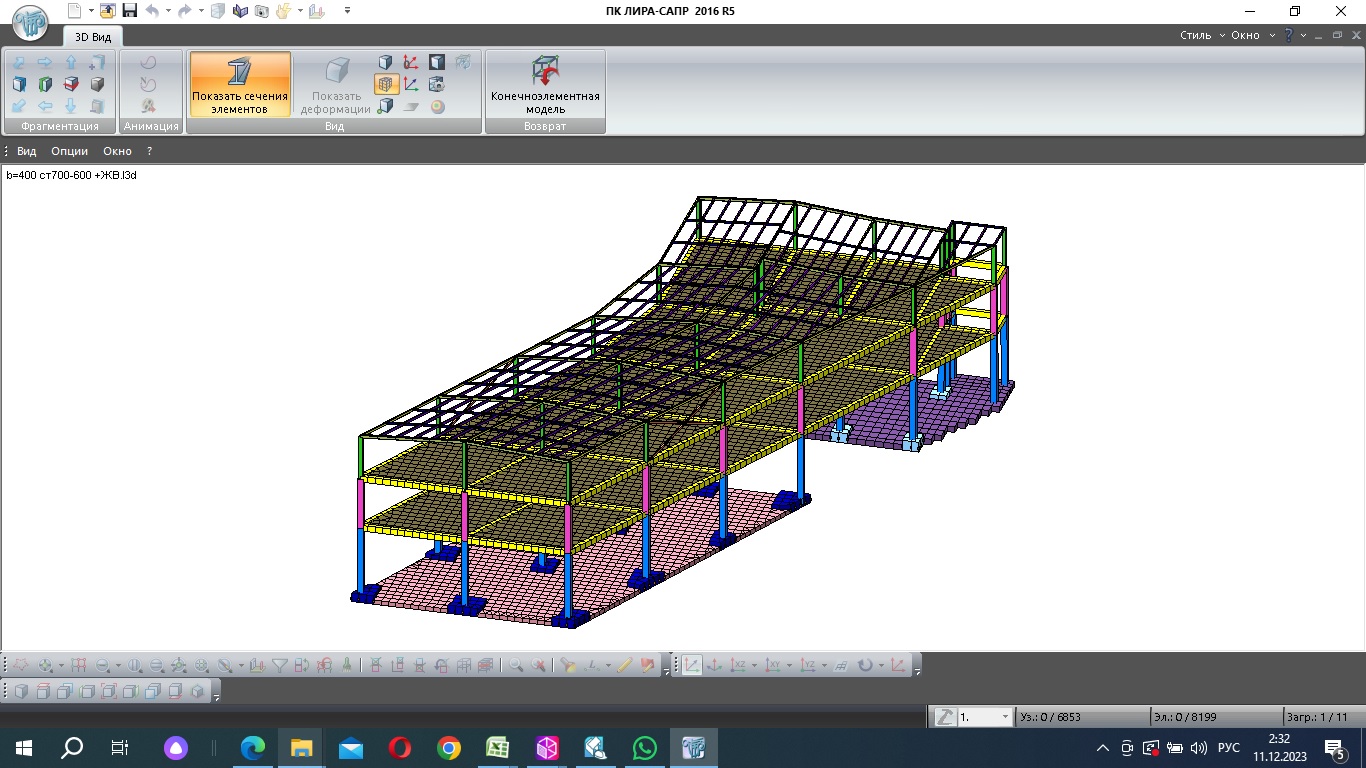Open the Опции menu

pyautogui.click(x=70, y=151)
